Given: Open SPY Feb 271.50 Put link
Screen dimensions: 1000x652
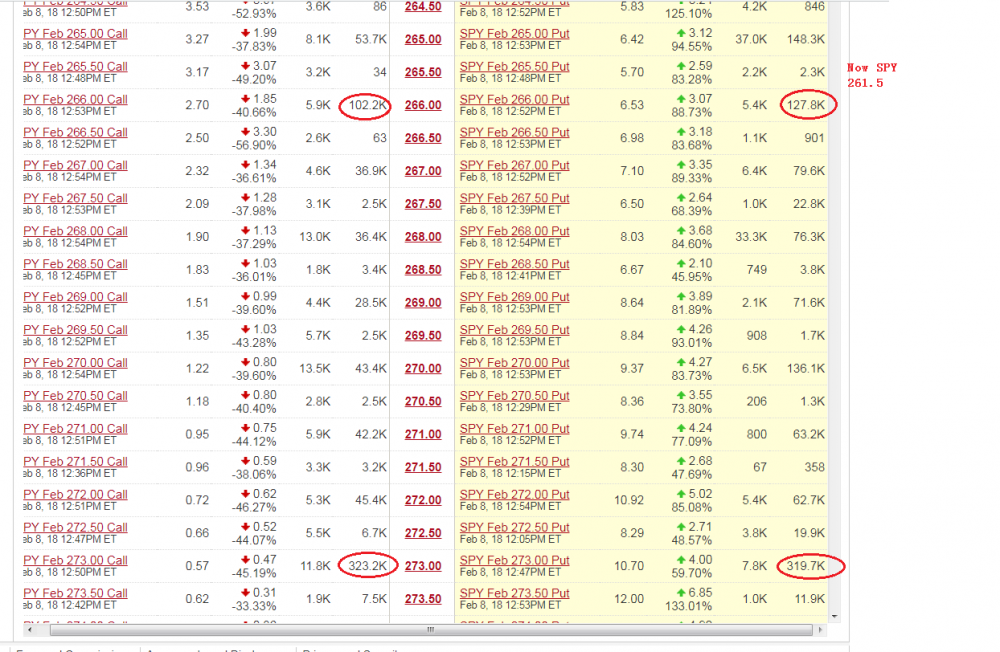Looking at the screenshot, I should (x=515, y=462).
